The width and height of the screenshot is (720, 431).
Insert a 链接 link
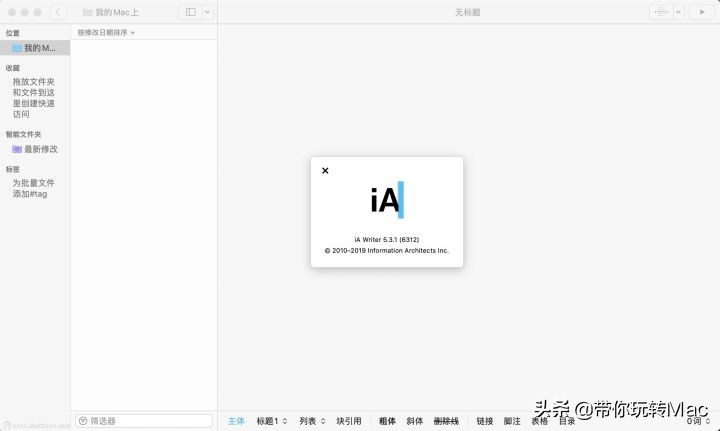pyautogui.click(x=485, y=421)
